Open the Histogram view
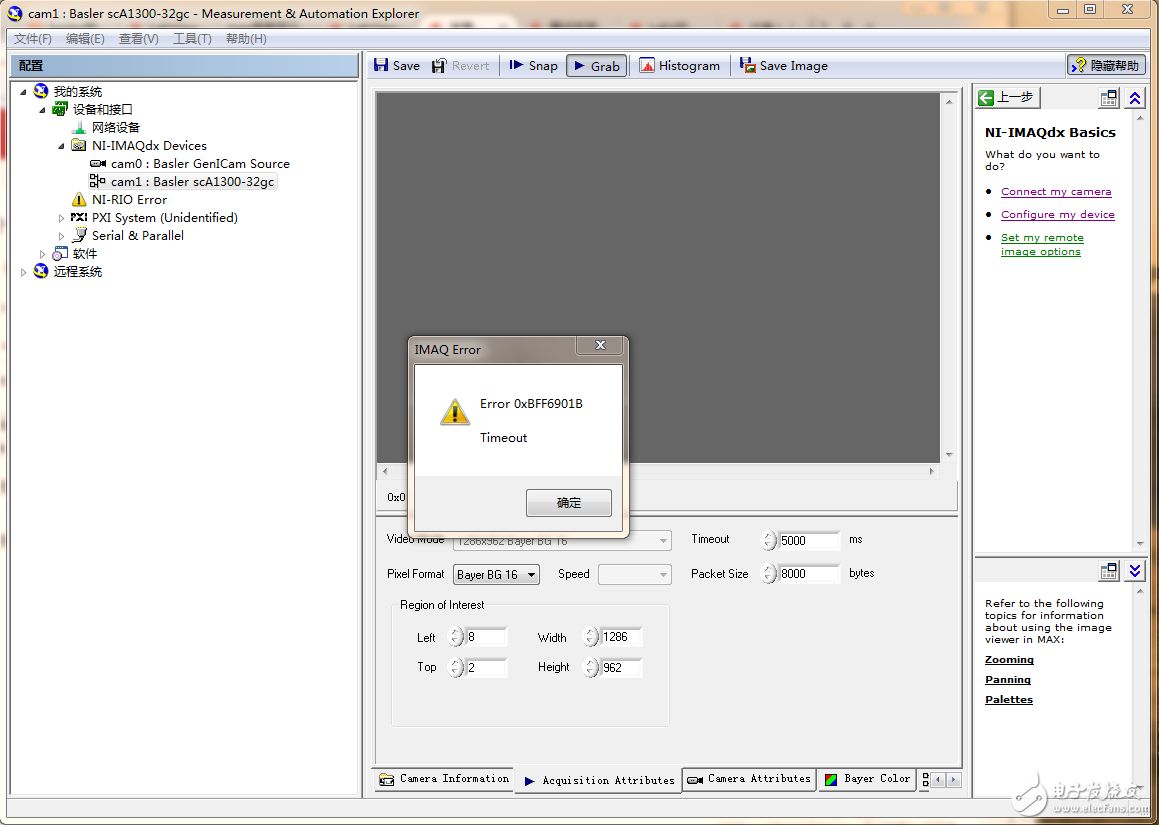This screenshot has width=1159, height=825. (679, 66)
